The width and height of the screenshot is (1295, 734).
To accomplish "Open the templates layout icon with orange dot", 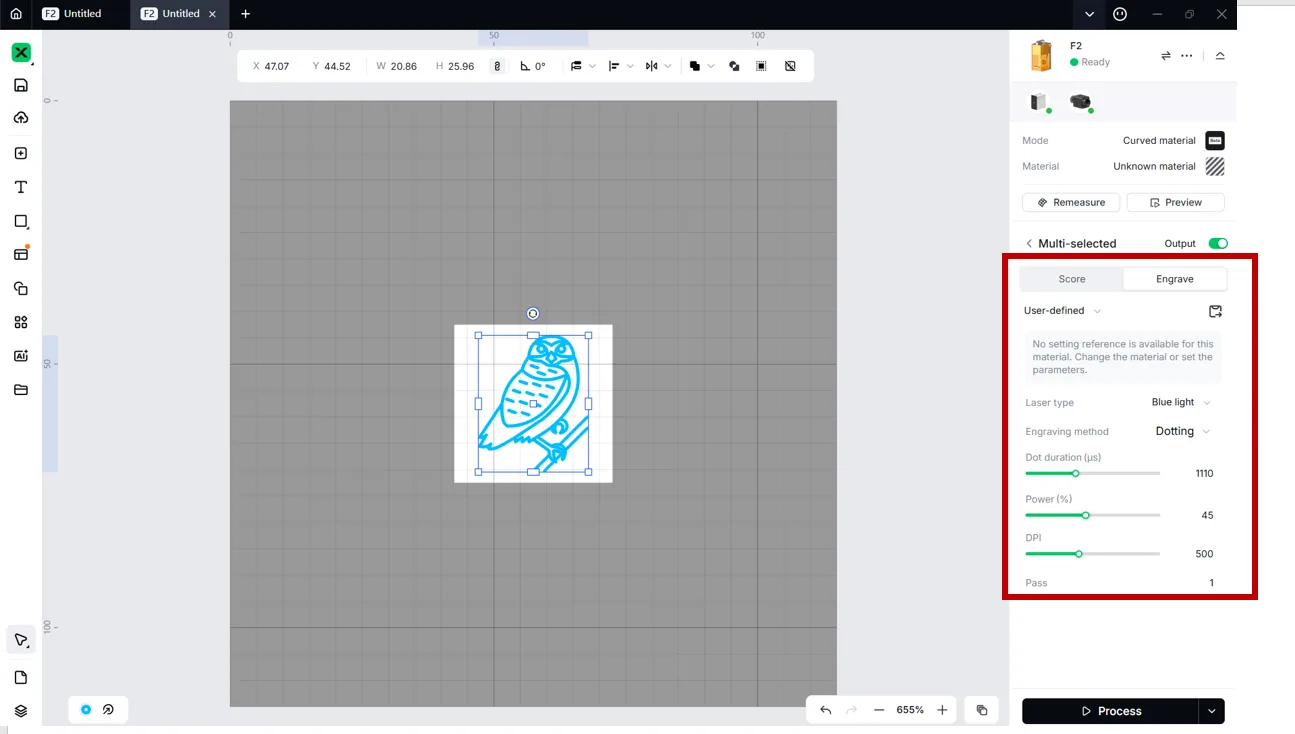I will click(x=21, y=254).
